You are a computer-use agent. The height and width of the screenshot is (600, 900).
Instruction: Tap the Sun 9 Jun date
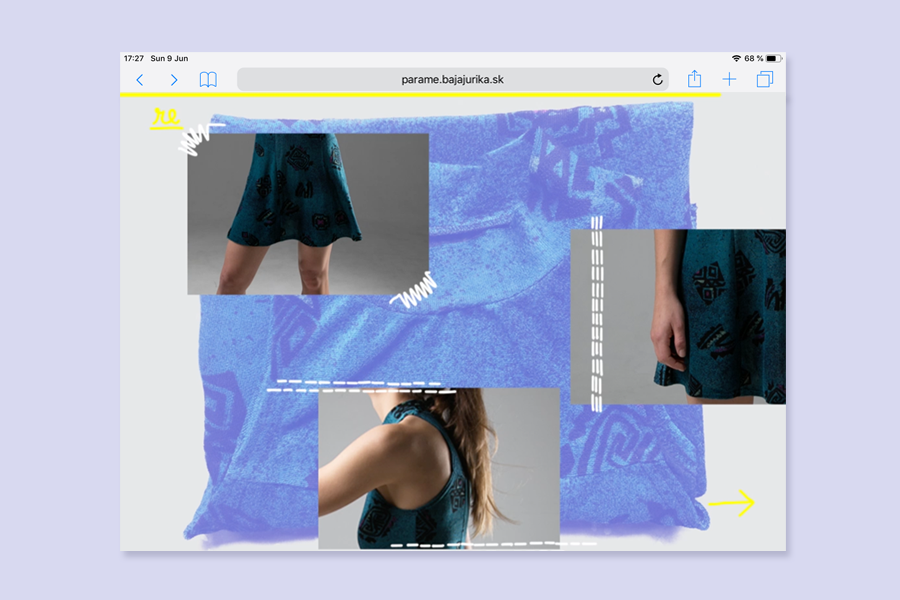tap(169, 59)
